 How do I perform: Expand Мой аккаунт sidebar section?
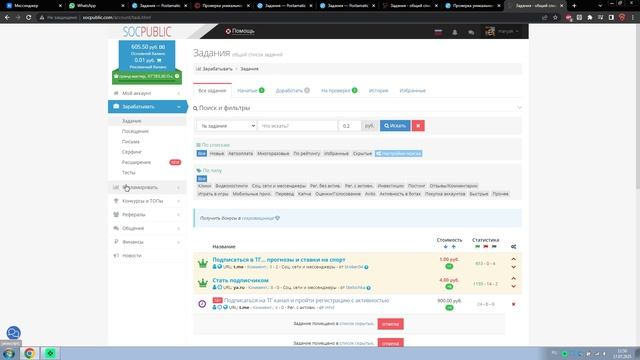pos(147,93)
